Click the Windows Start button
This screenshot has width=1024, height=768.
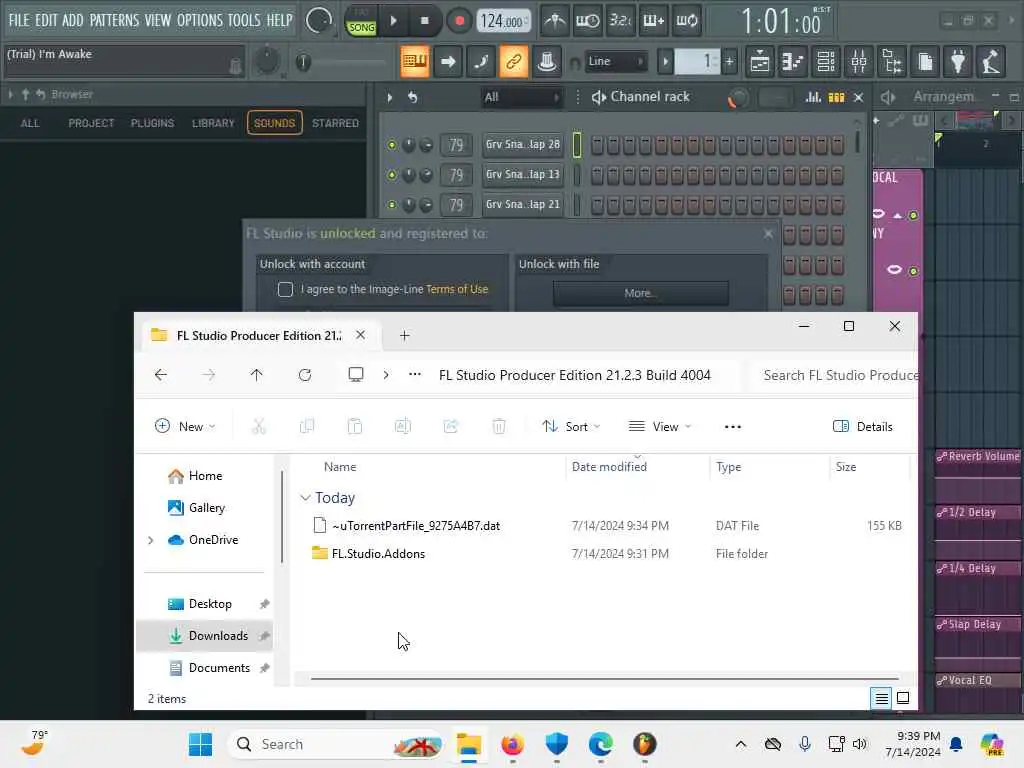pyautogui.click(x=200, y=744)
